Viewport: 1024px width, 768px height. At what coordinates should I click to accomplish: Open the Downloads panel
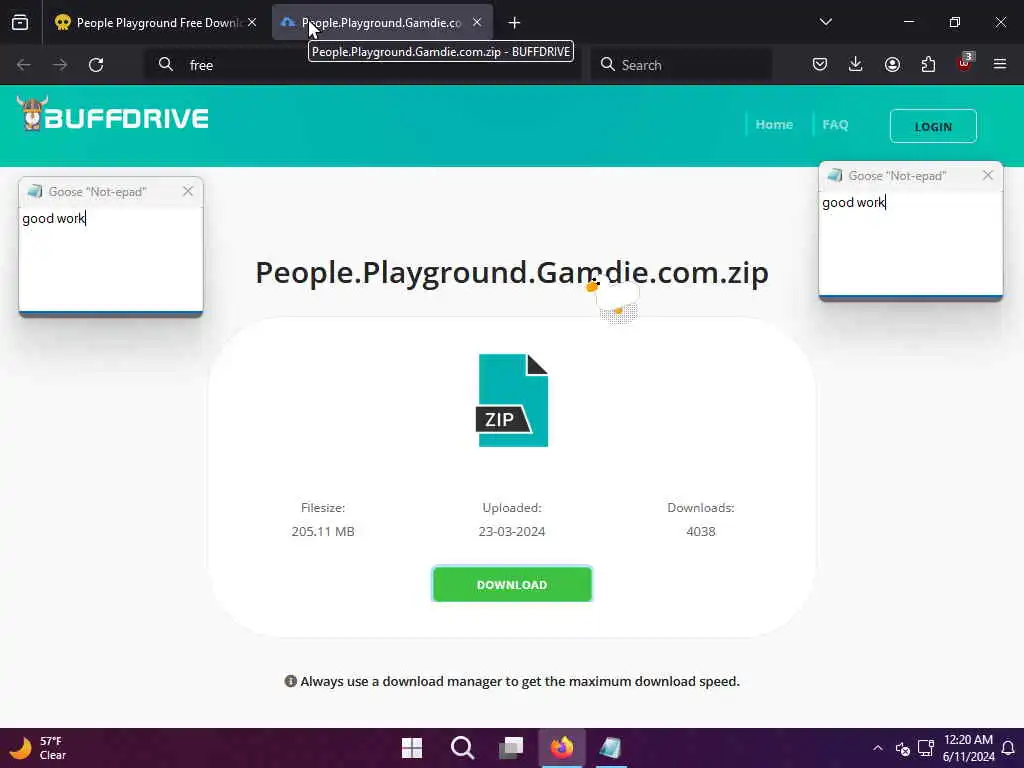click(856, 64)
